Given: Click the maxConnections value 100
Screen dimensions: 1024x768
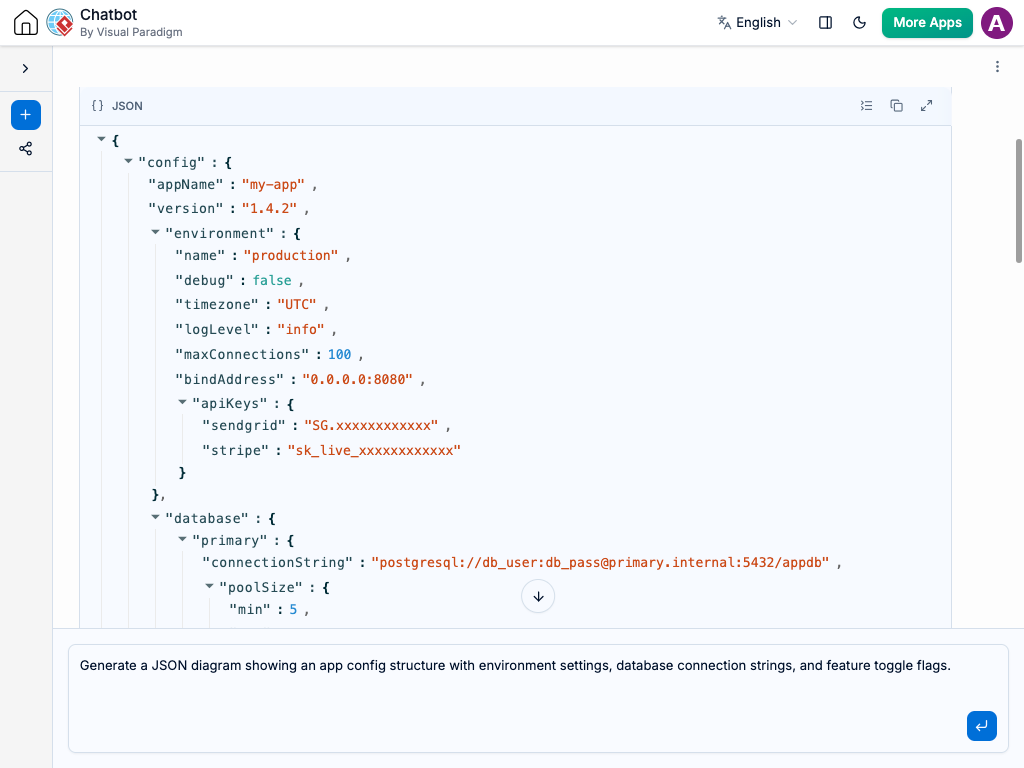Looking at the screenshot, I should click(x=340, y=355).
